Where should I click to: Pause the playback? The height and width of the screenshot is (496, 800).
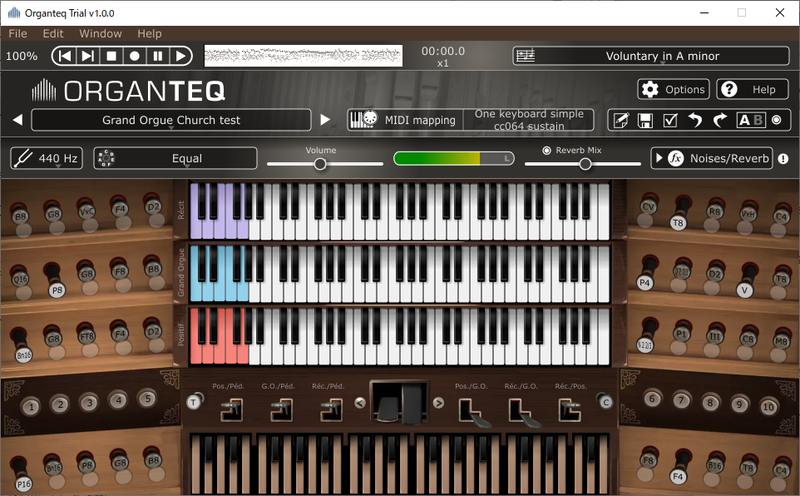pyautogui.click(x=158, y=56)
